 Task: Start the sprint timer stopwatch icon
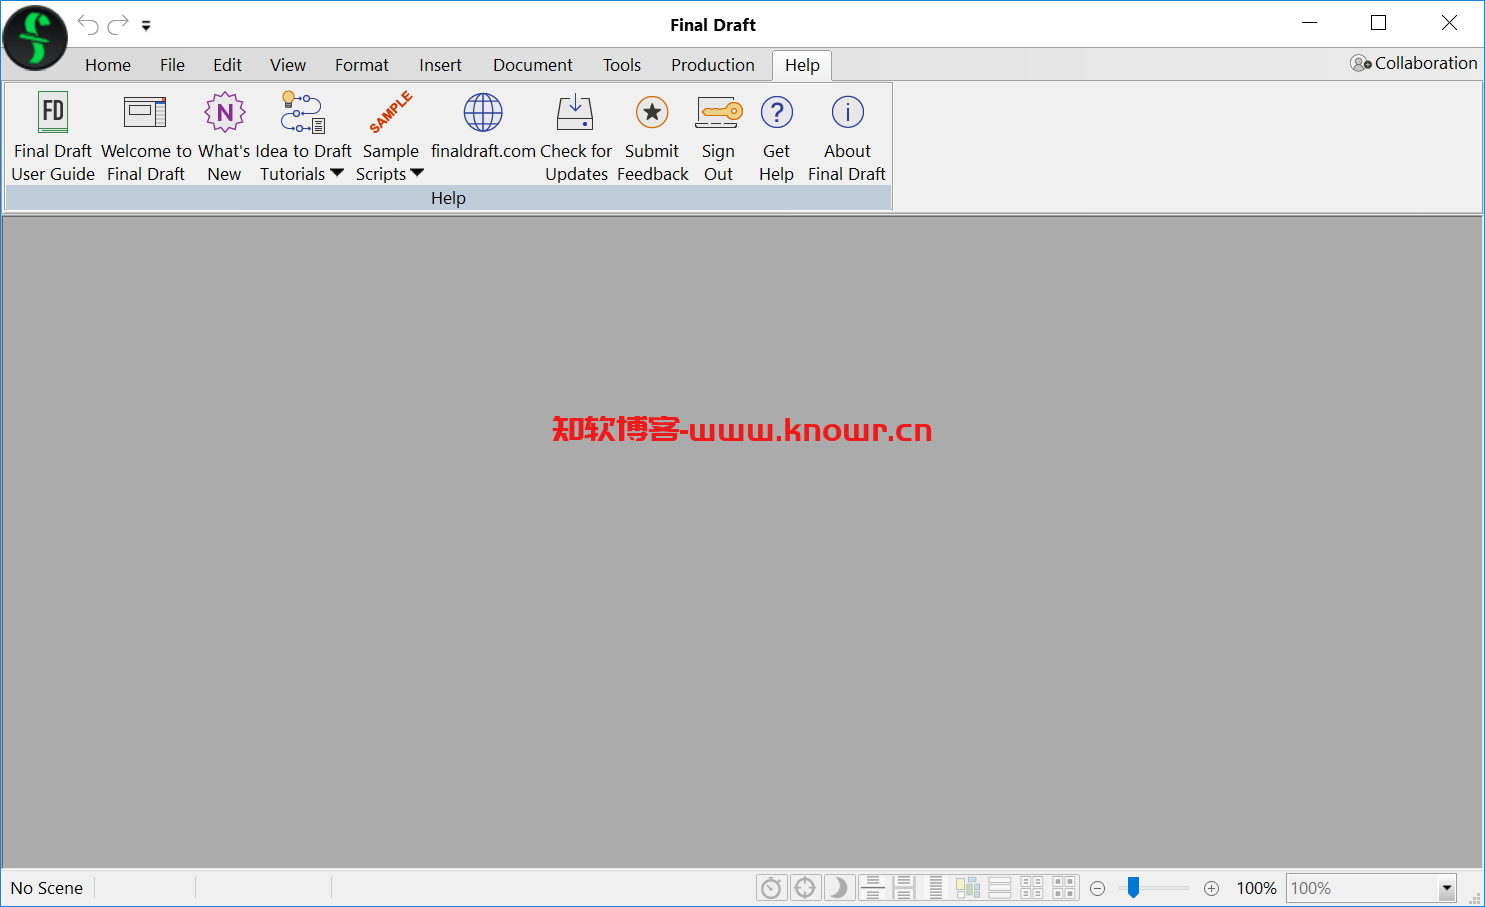(x=771, y=888)
